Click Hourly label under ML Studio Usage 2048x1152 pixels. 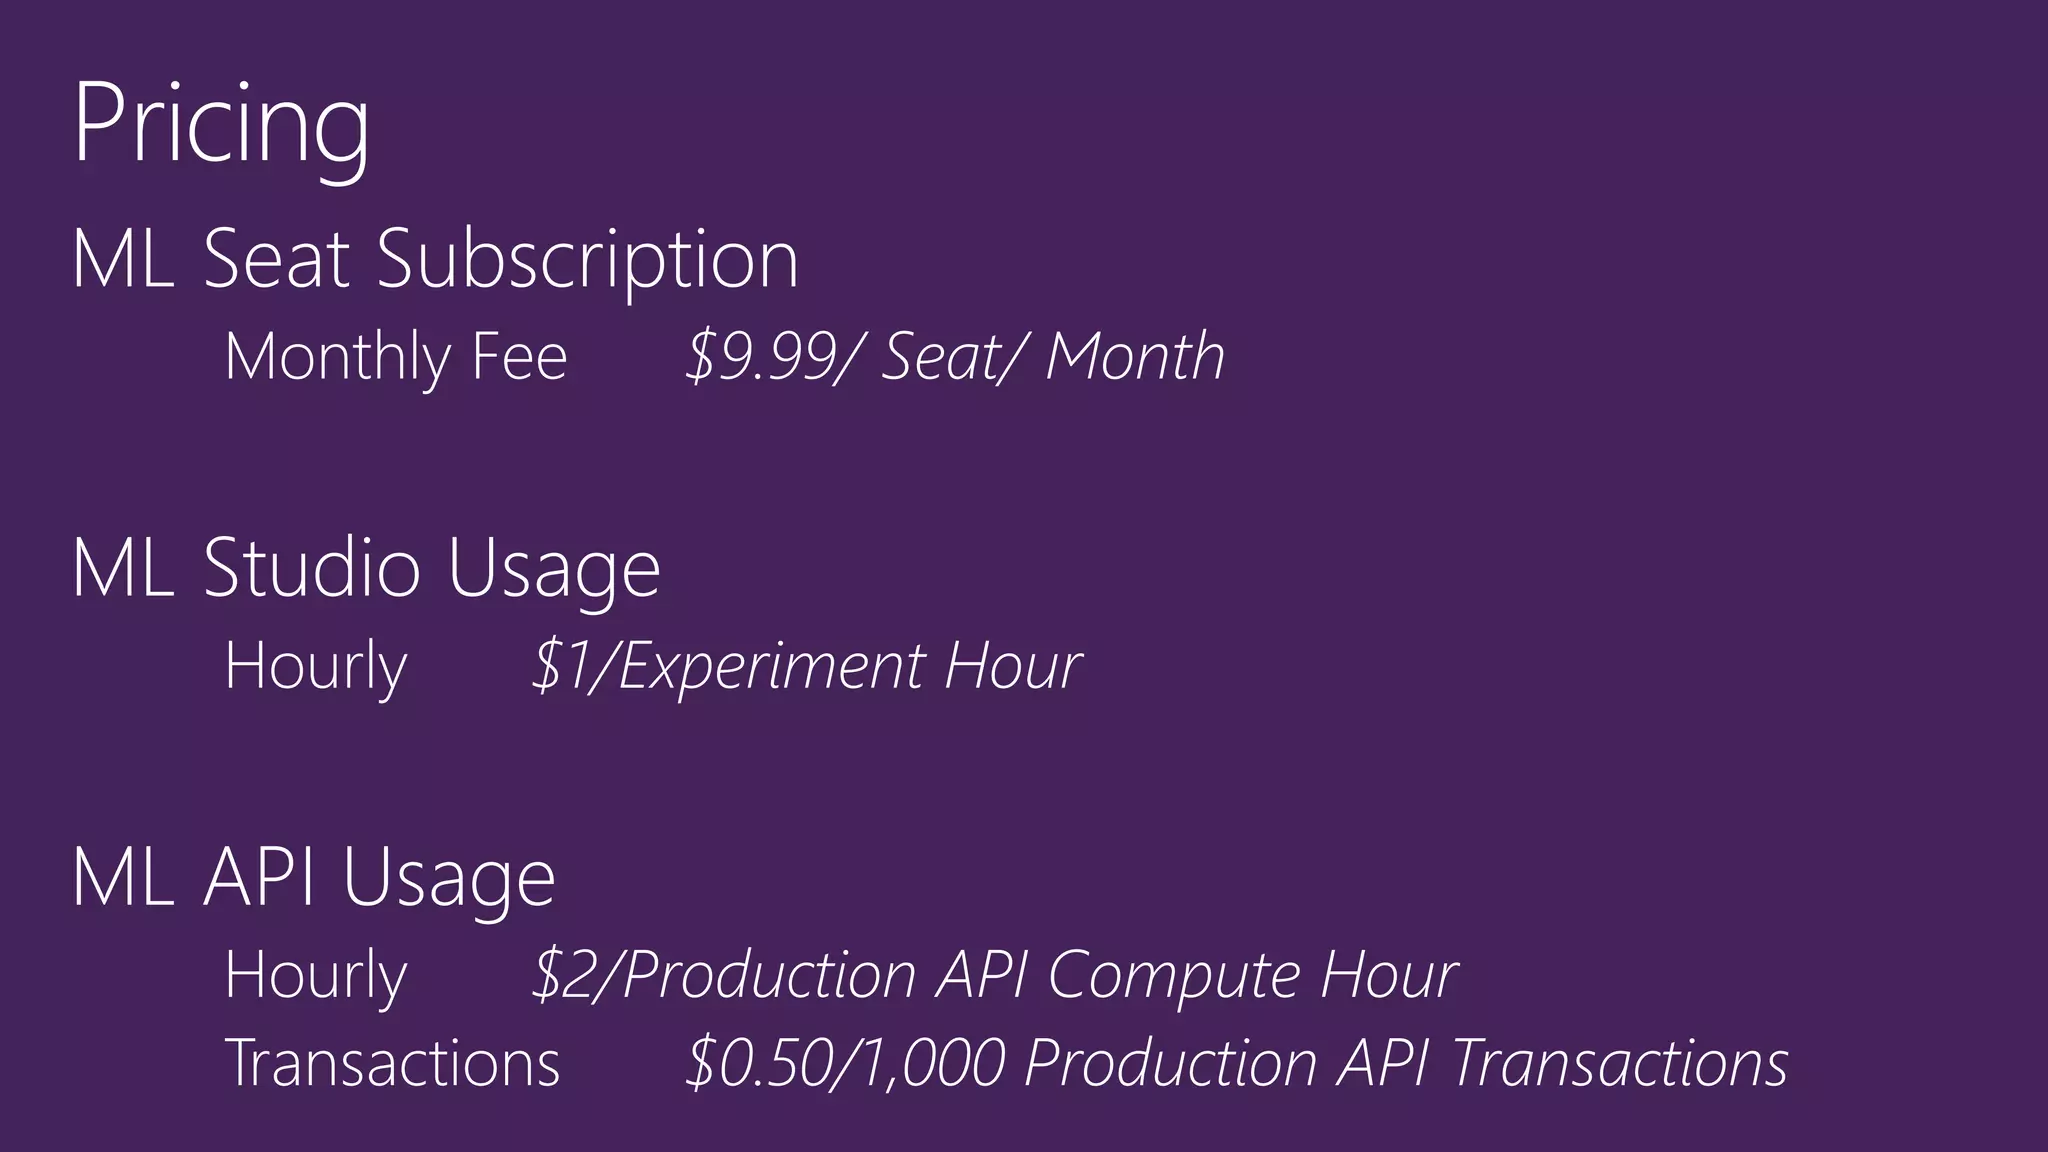pos(316,666)
